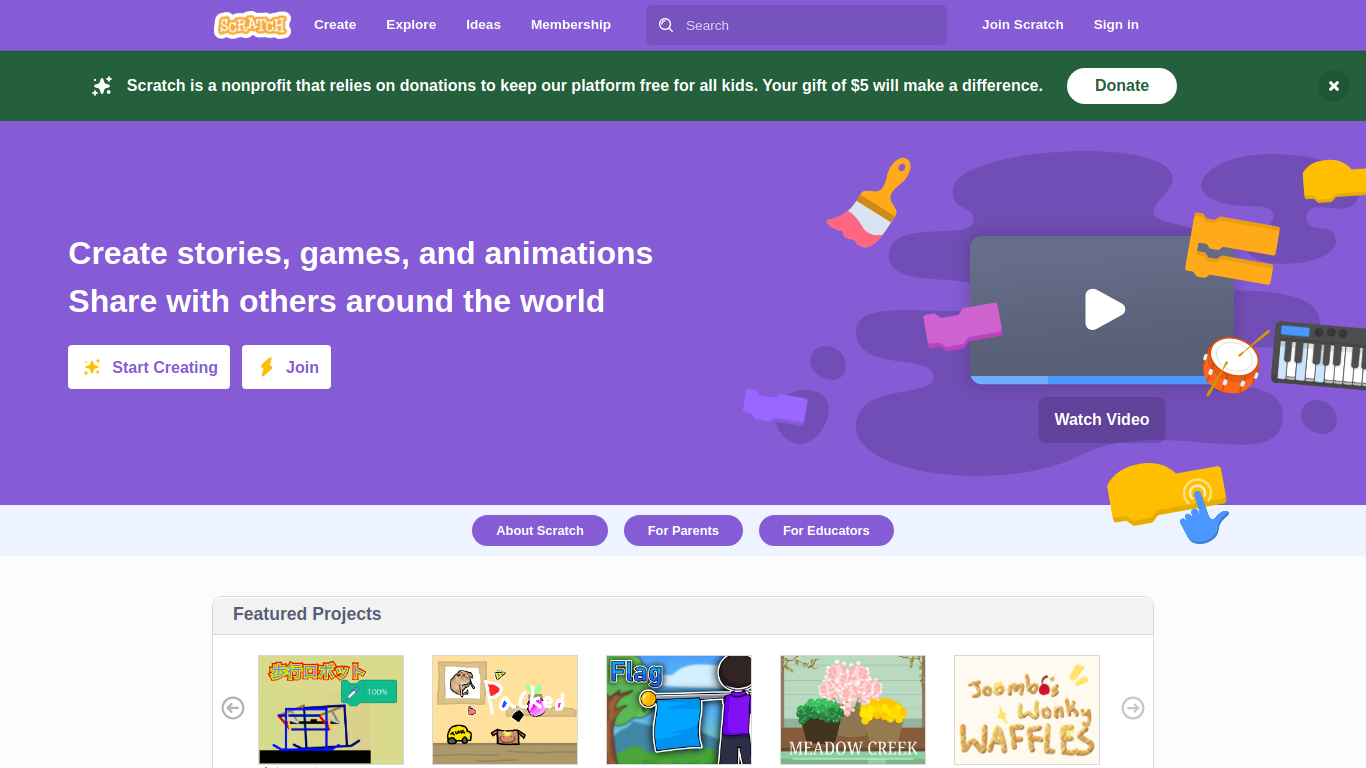
Task: Click the Scratch logo
Action: tap(252, 25)
